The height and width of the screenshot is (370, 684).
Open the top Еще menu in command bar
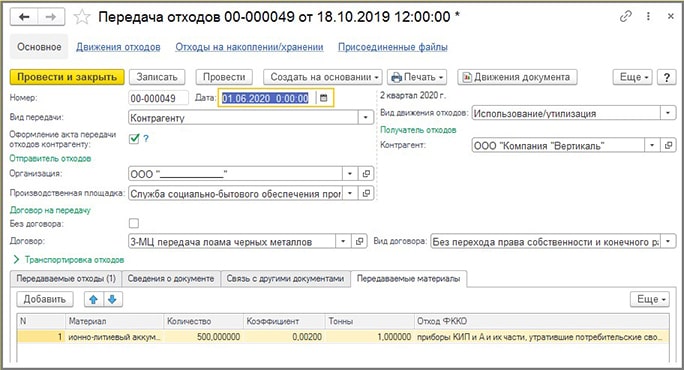click(x=633, y=77)
